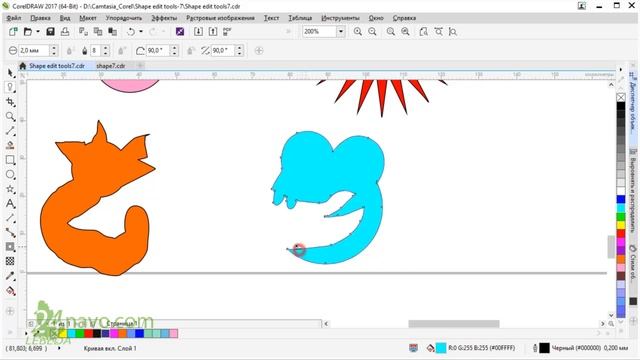Screen dimensions: 640x360
Task: Switch to the shape7.cdr document tab
Action: click(x=111, y=66)
